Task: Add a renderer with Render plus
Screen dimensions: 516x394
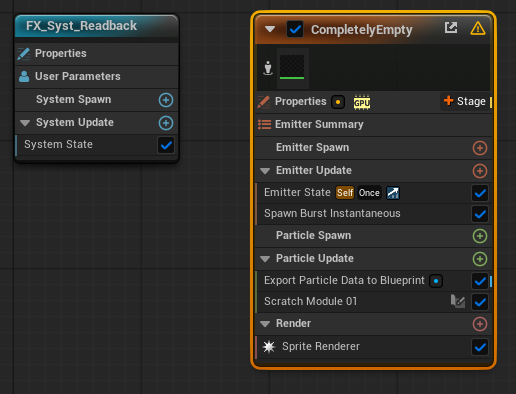Action: click(480, 324)
